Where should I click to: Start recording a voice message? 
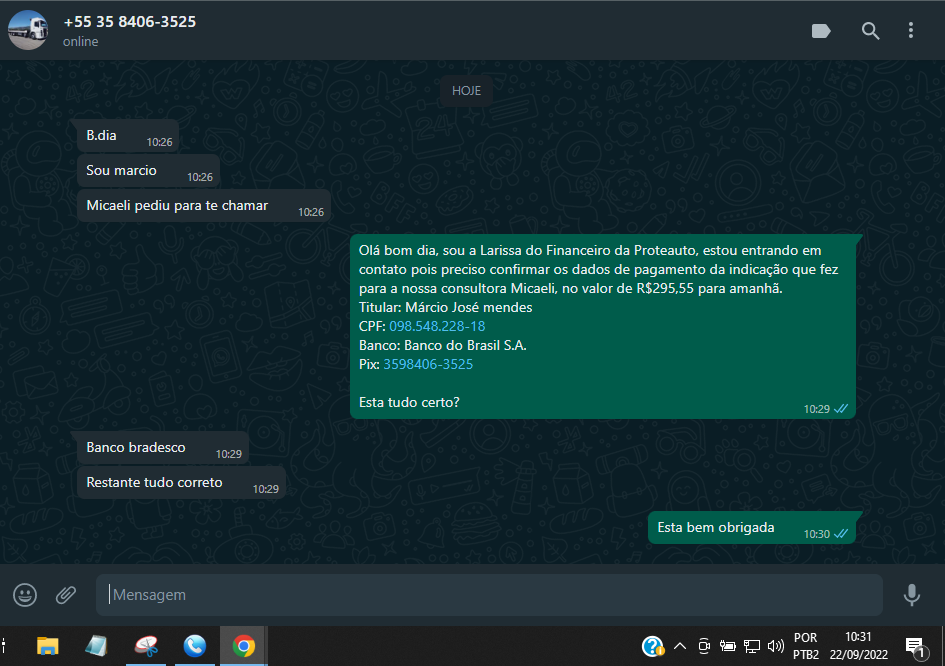pyautogui.click(x=911, y=595)
